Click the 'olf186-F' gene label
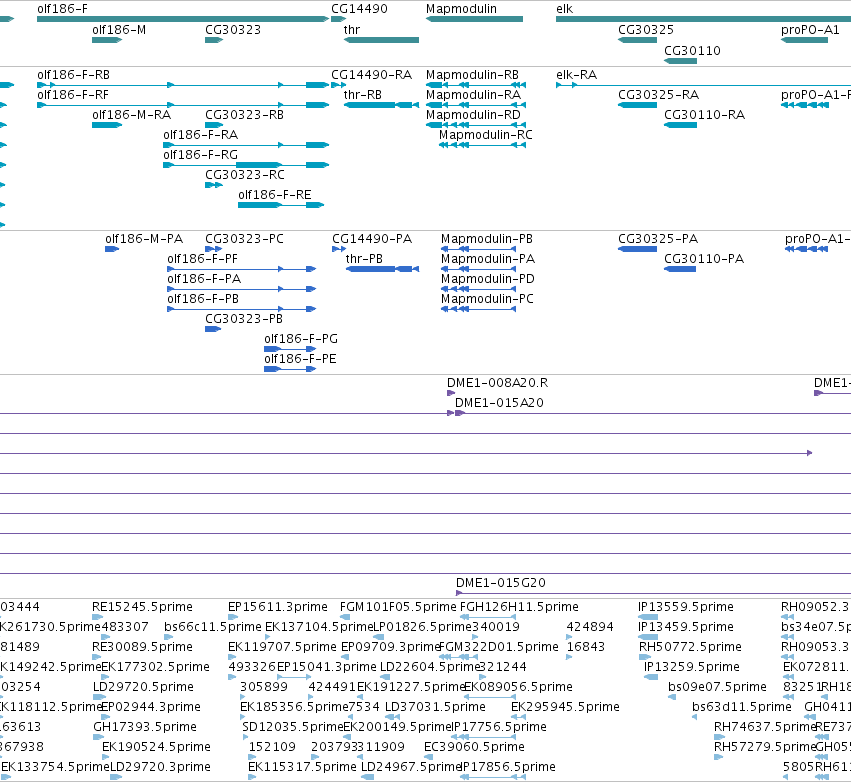 pyautogui.click(x=62, y=9)
